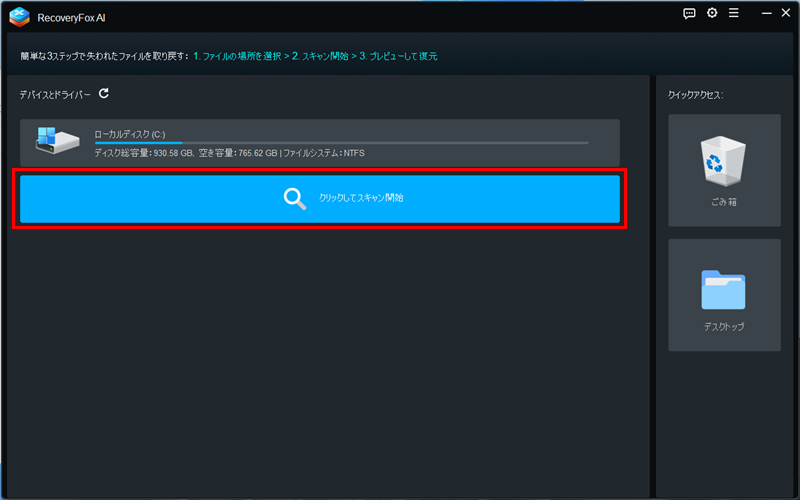Click the RecoveryFox AI logo icon
This screenshot has width=800, height=500.
coord(19,15)
